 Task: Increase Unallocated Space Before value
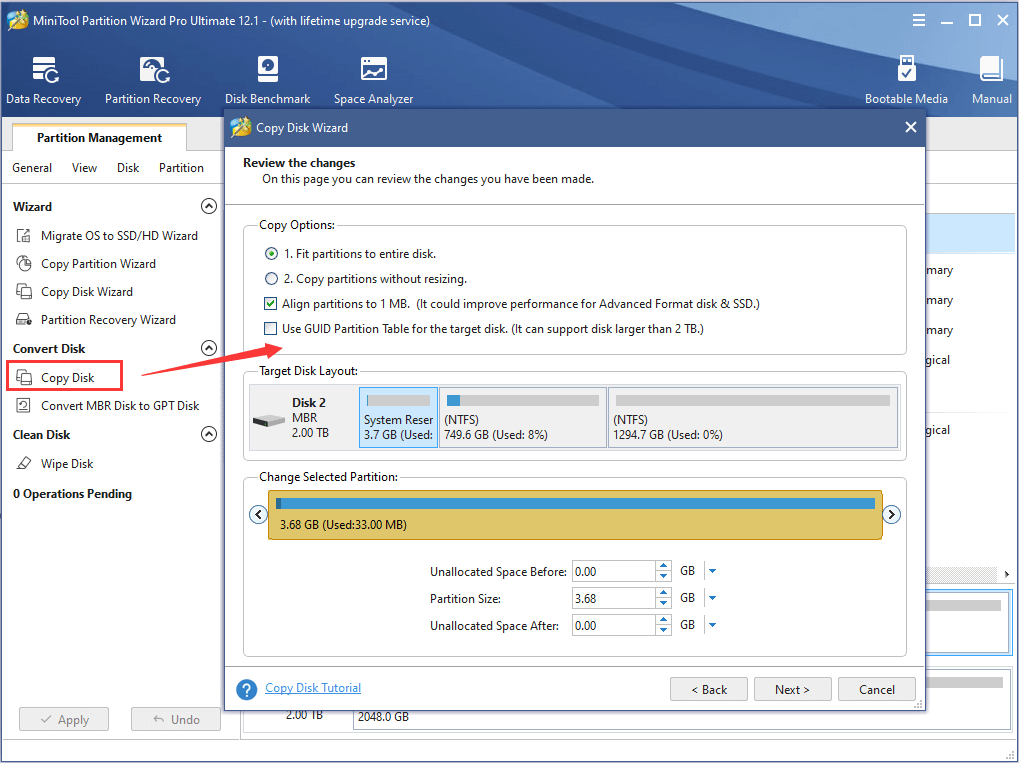pyautogui.click(x=663, y=566)
